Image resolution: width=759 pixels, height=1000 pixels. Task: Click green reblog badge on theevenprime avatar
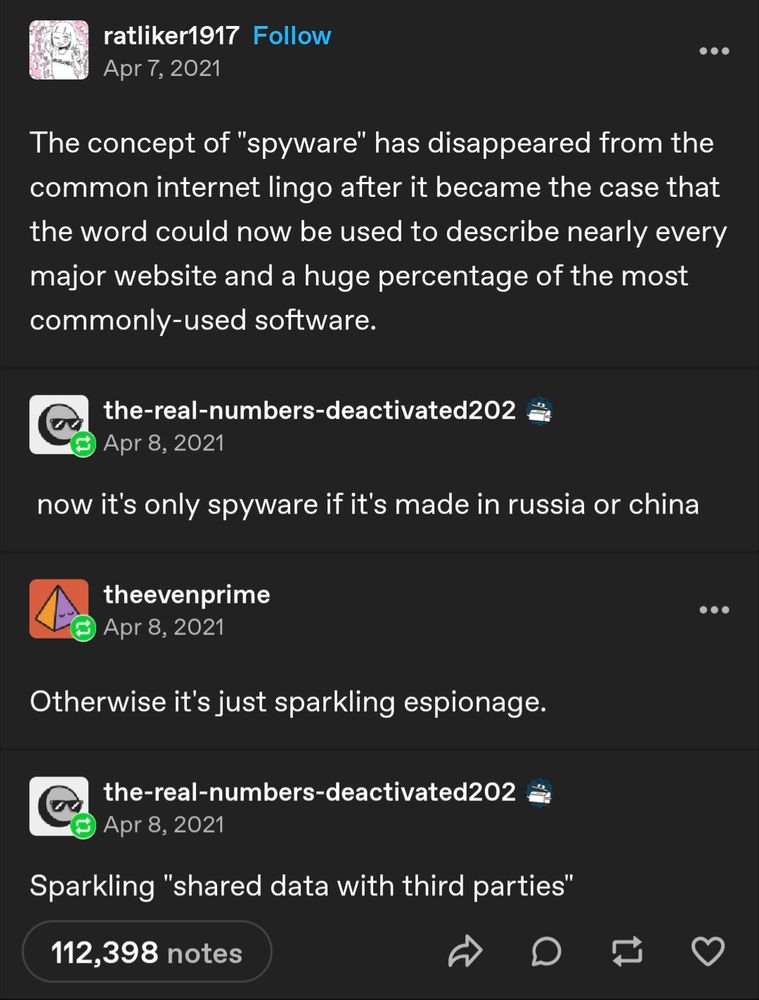82,629
